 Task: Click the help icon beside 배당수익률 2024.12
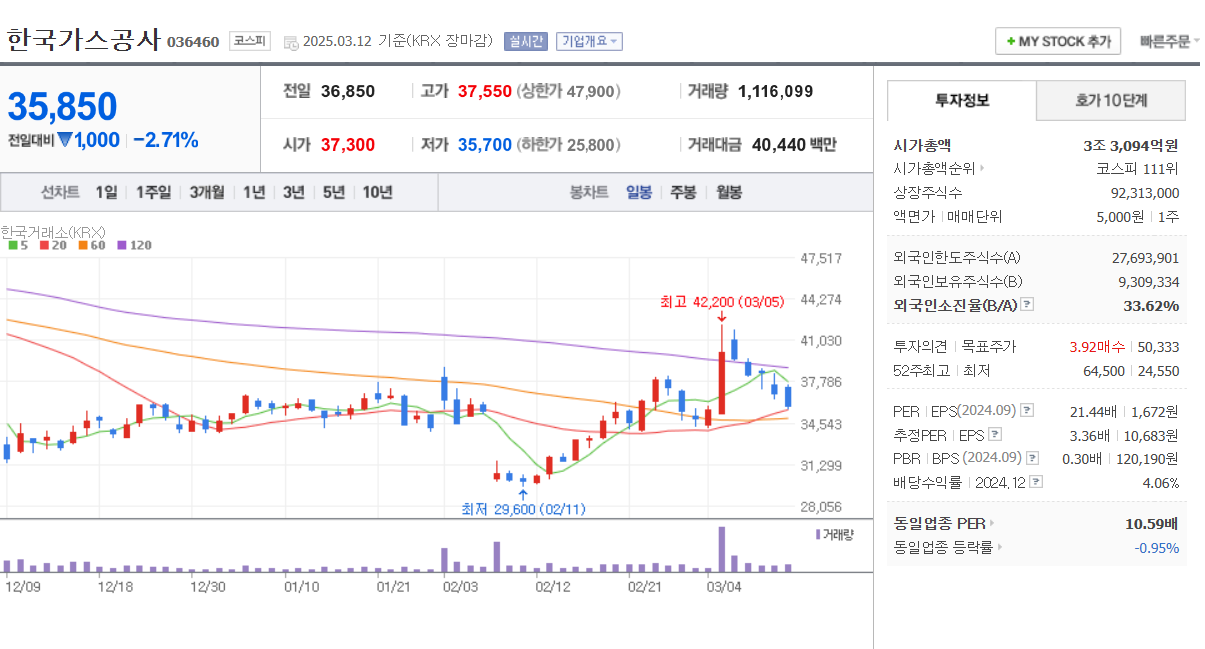1036,482
